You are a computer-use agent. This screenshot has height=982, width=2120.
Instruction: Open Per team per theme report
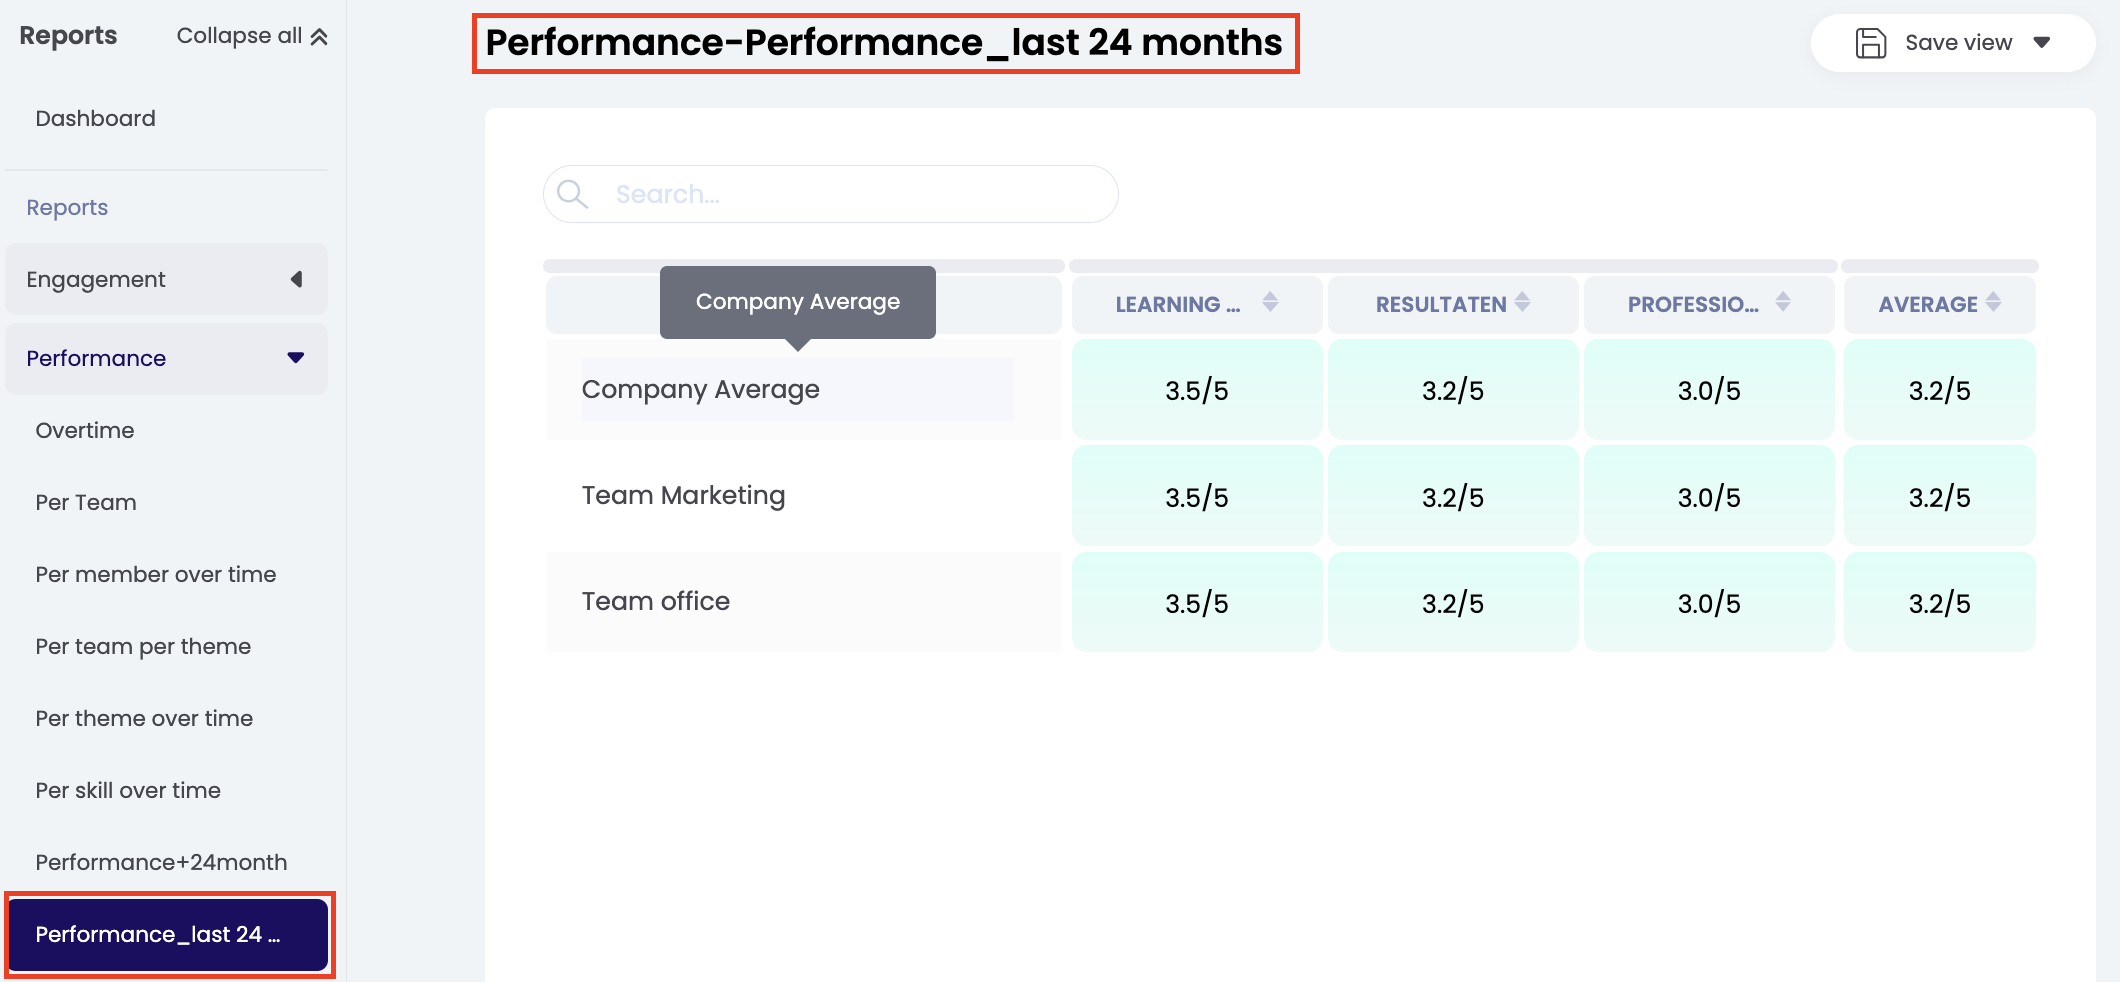(x=143, y=646)
